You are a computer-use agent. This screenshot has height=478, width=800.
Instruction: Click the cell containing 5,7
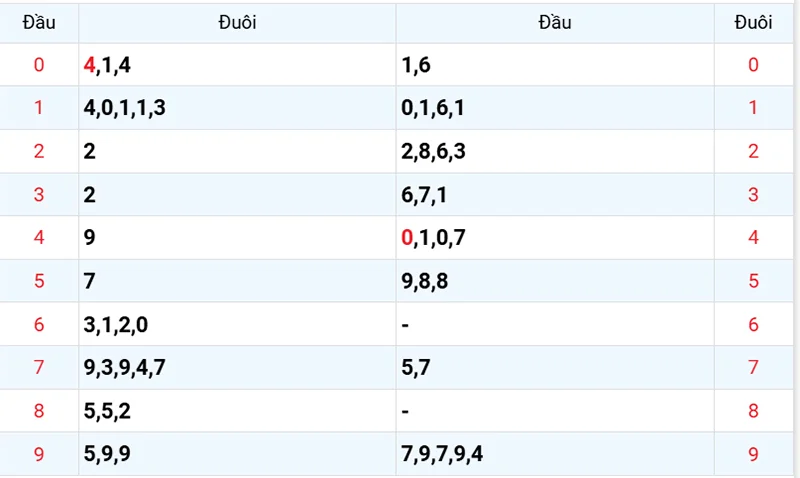pos(416,368)
